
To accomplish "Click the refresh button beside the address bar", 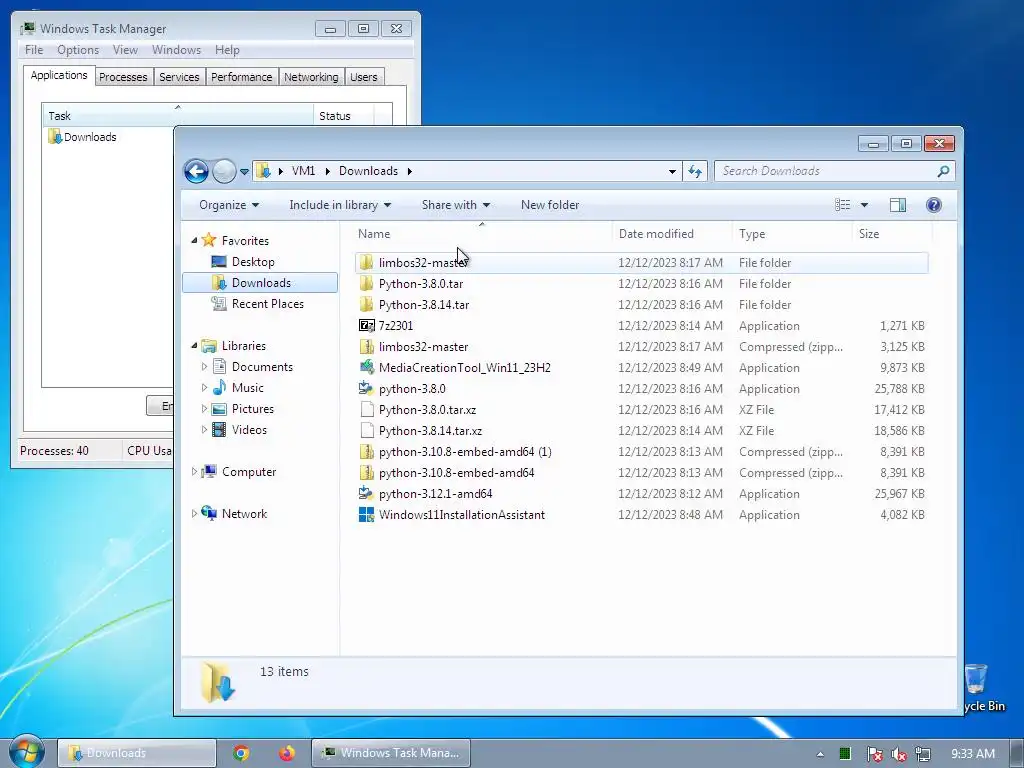I will click(695, 171).
